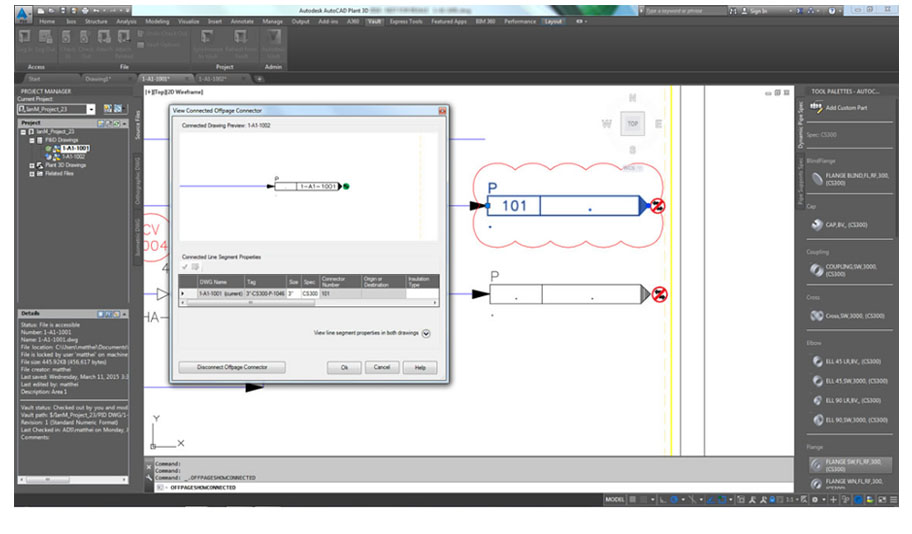The image size is (912, 534).
Task: Click the Add Custom Part icon
Action: click(x=816, y=107)
